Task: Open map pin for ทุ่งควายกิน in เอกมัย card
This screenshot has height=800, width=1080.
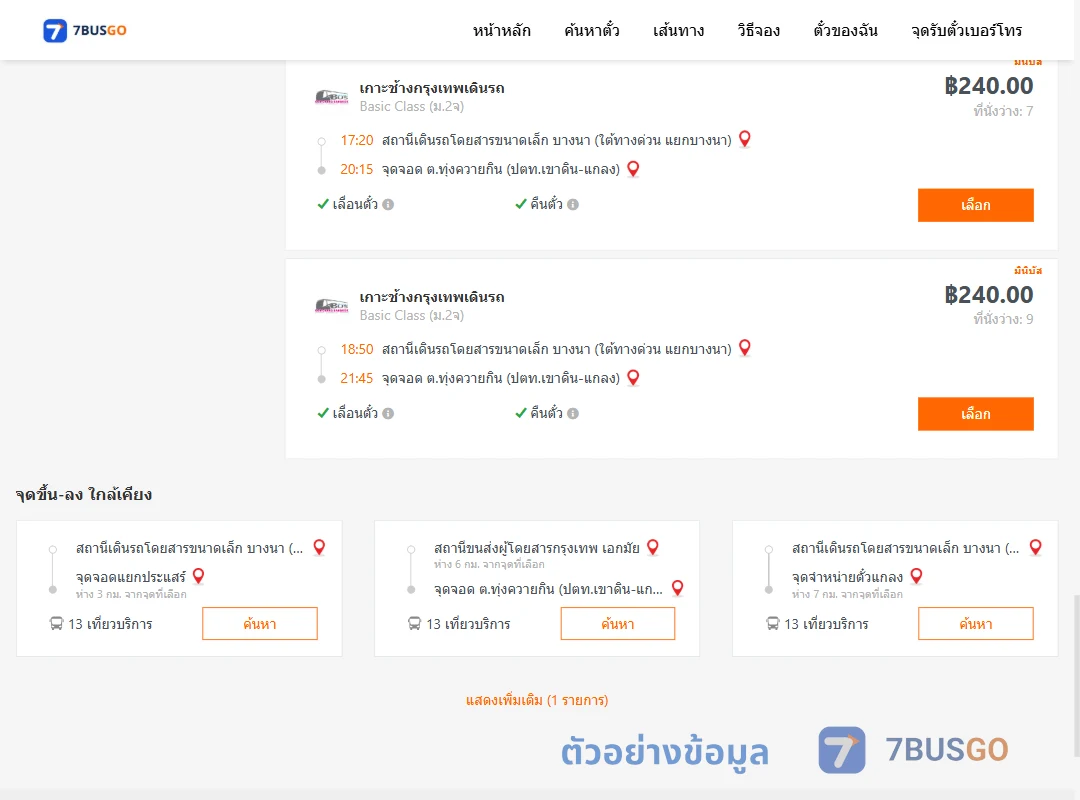Action: point(678,588)
